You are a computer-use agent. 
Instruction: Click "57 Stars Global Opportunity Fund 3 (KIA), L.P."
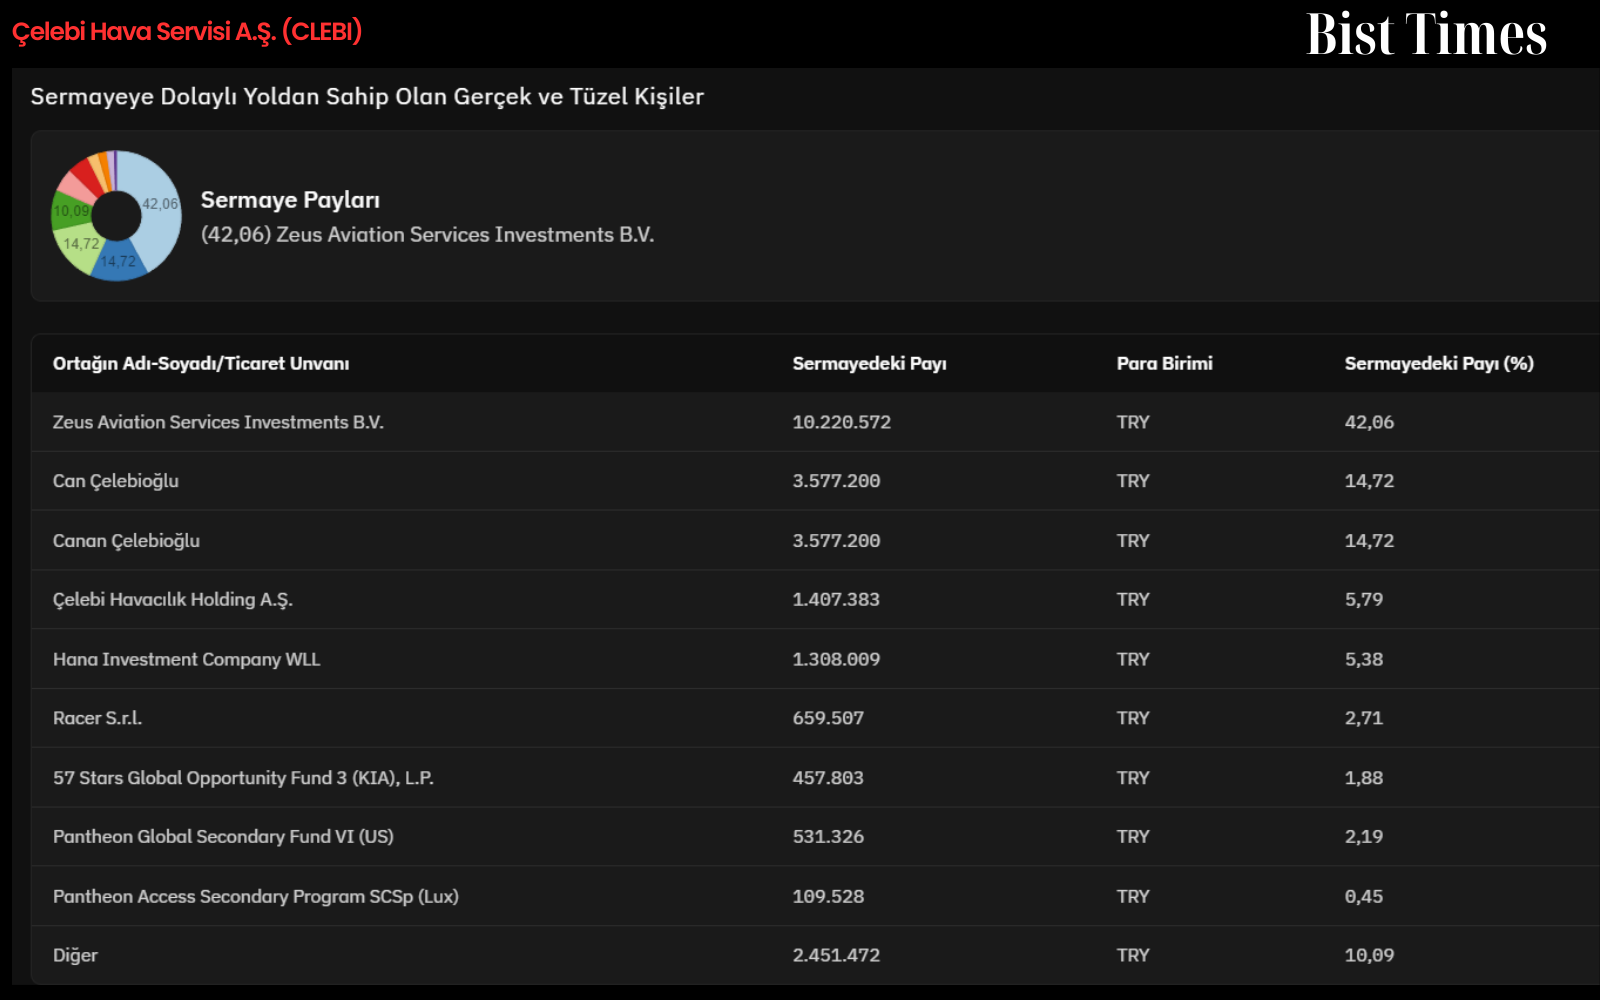coord(243,778)
